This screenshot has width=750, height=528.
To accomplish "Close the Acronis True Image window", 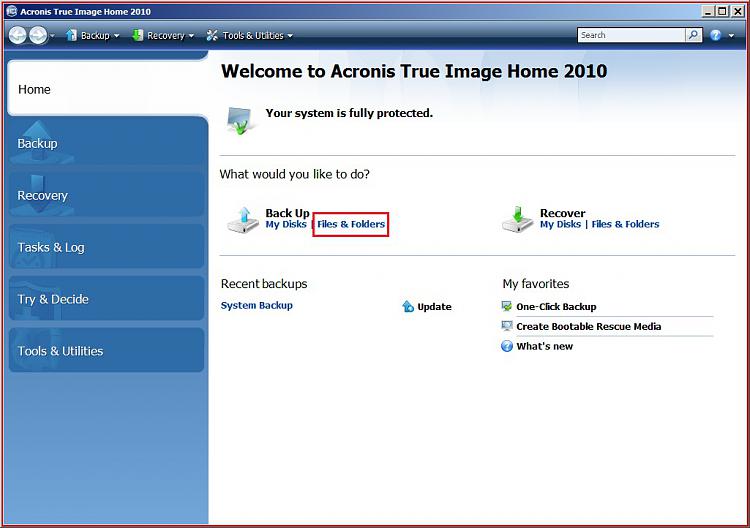I will click(x=738, y=11).
